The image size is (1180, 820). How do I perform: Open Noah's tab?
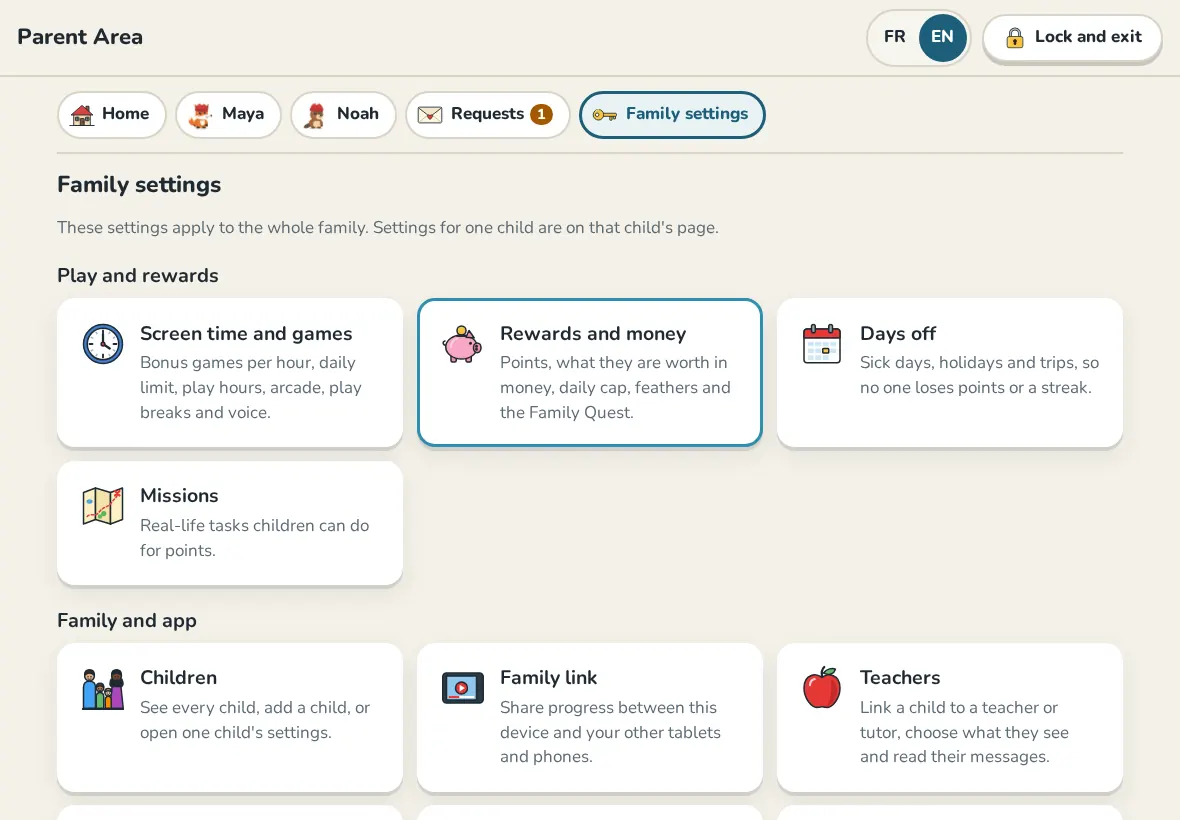point(343,114)
